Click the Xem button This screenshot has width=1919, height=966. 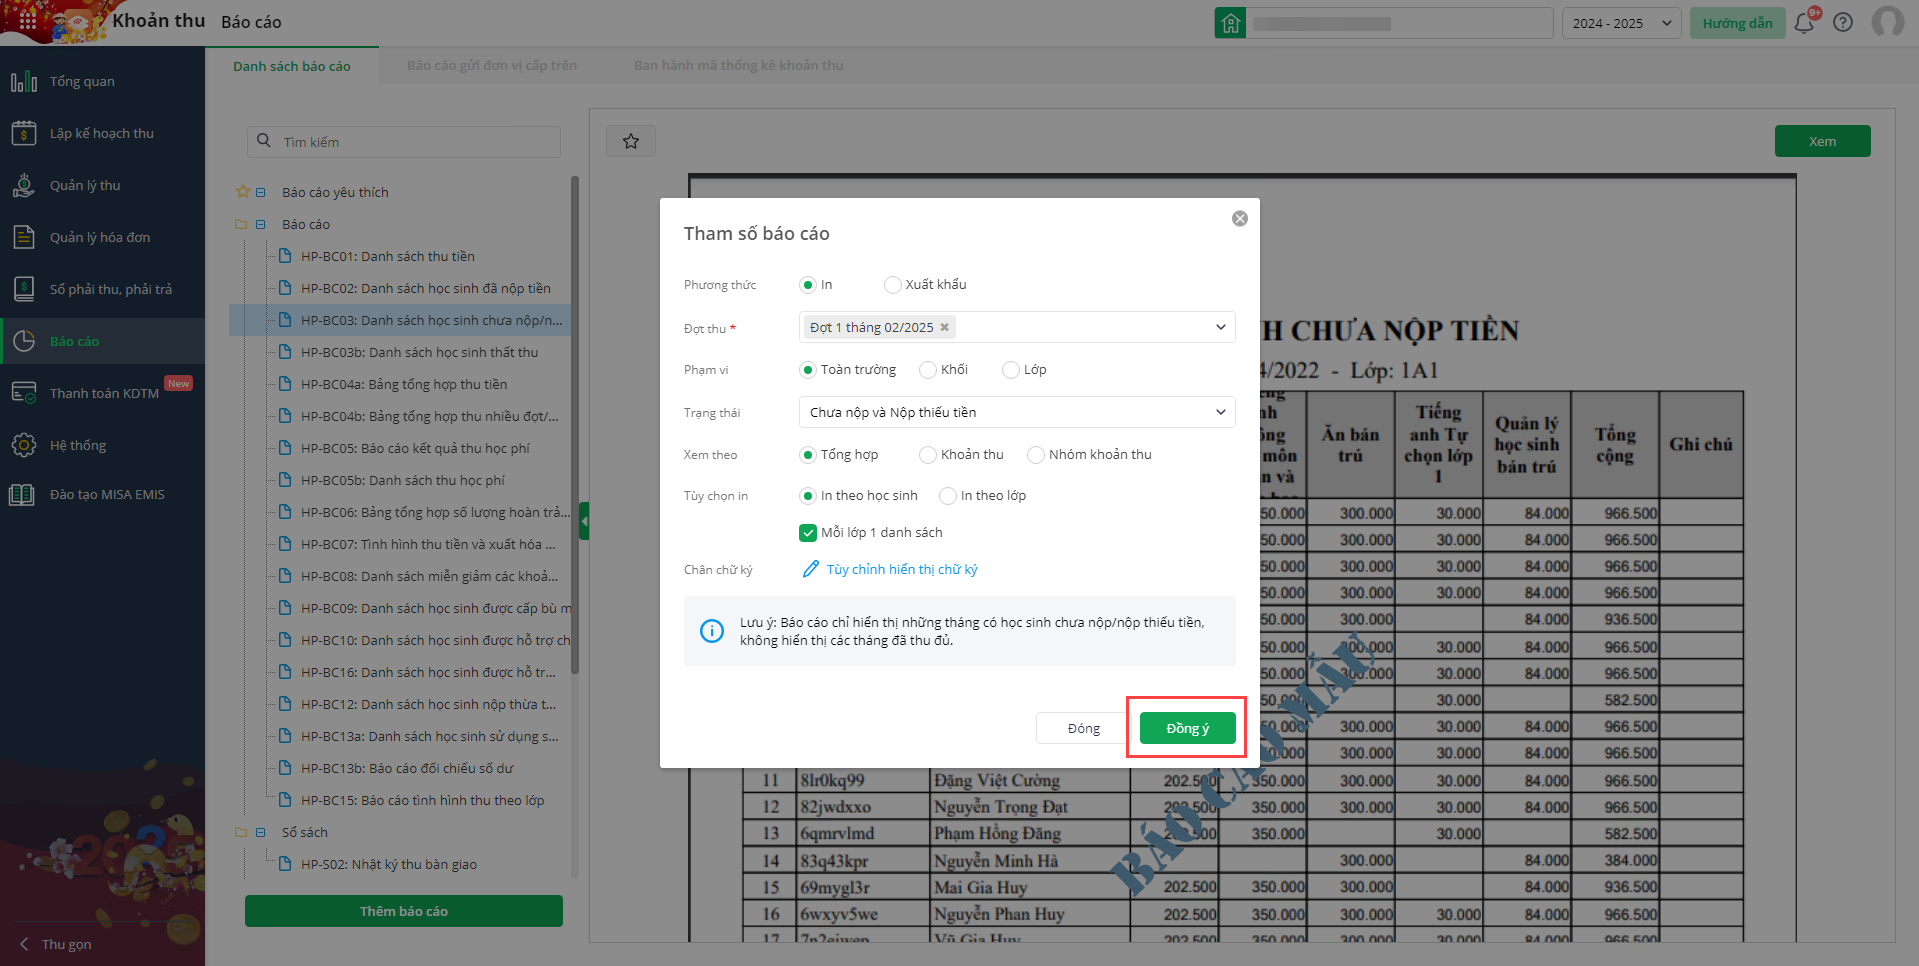click(x=1822, y=141)
